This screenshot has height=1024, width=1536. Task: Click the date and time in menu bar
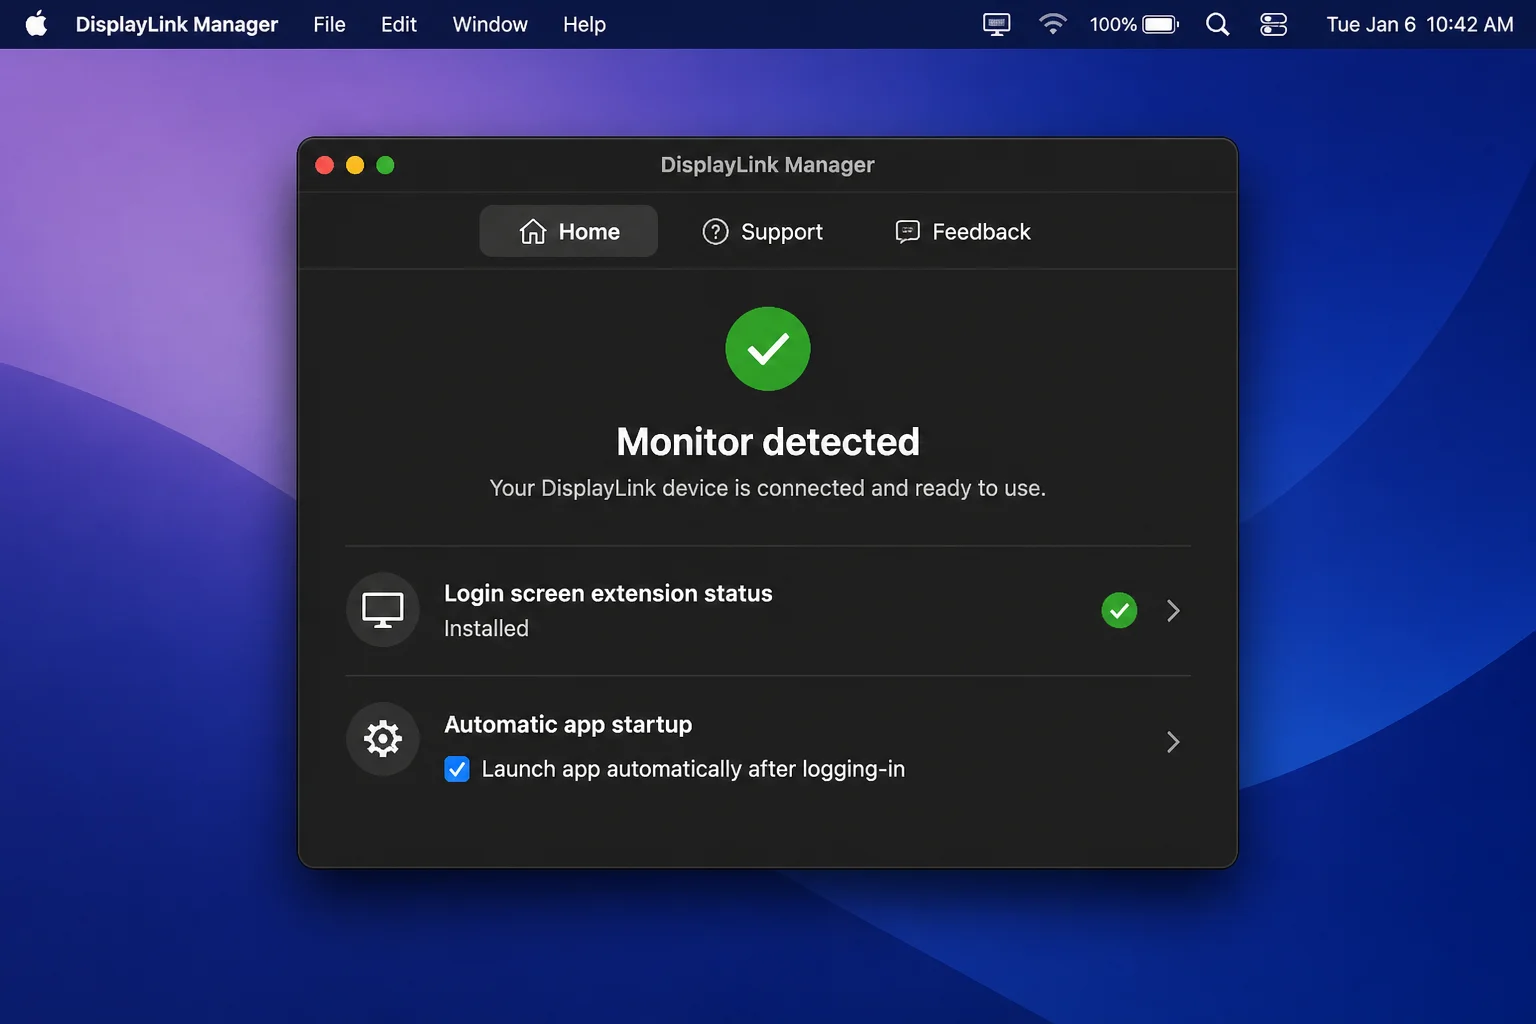click(x=1420, y=24)
